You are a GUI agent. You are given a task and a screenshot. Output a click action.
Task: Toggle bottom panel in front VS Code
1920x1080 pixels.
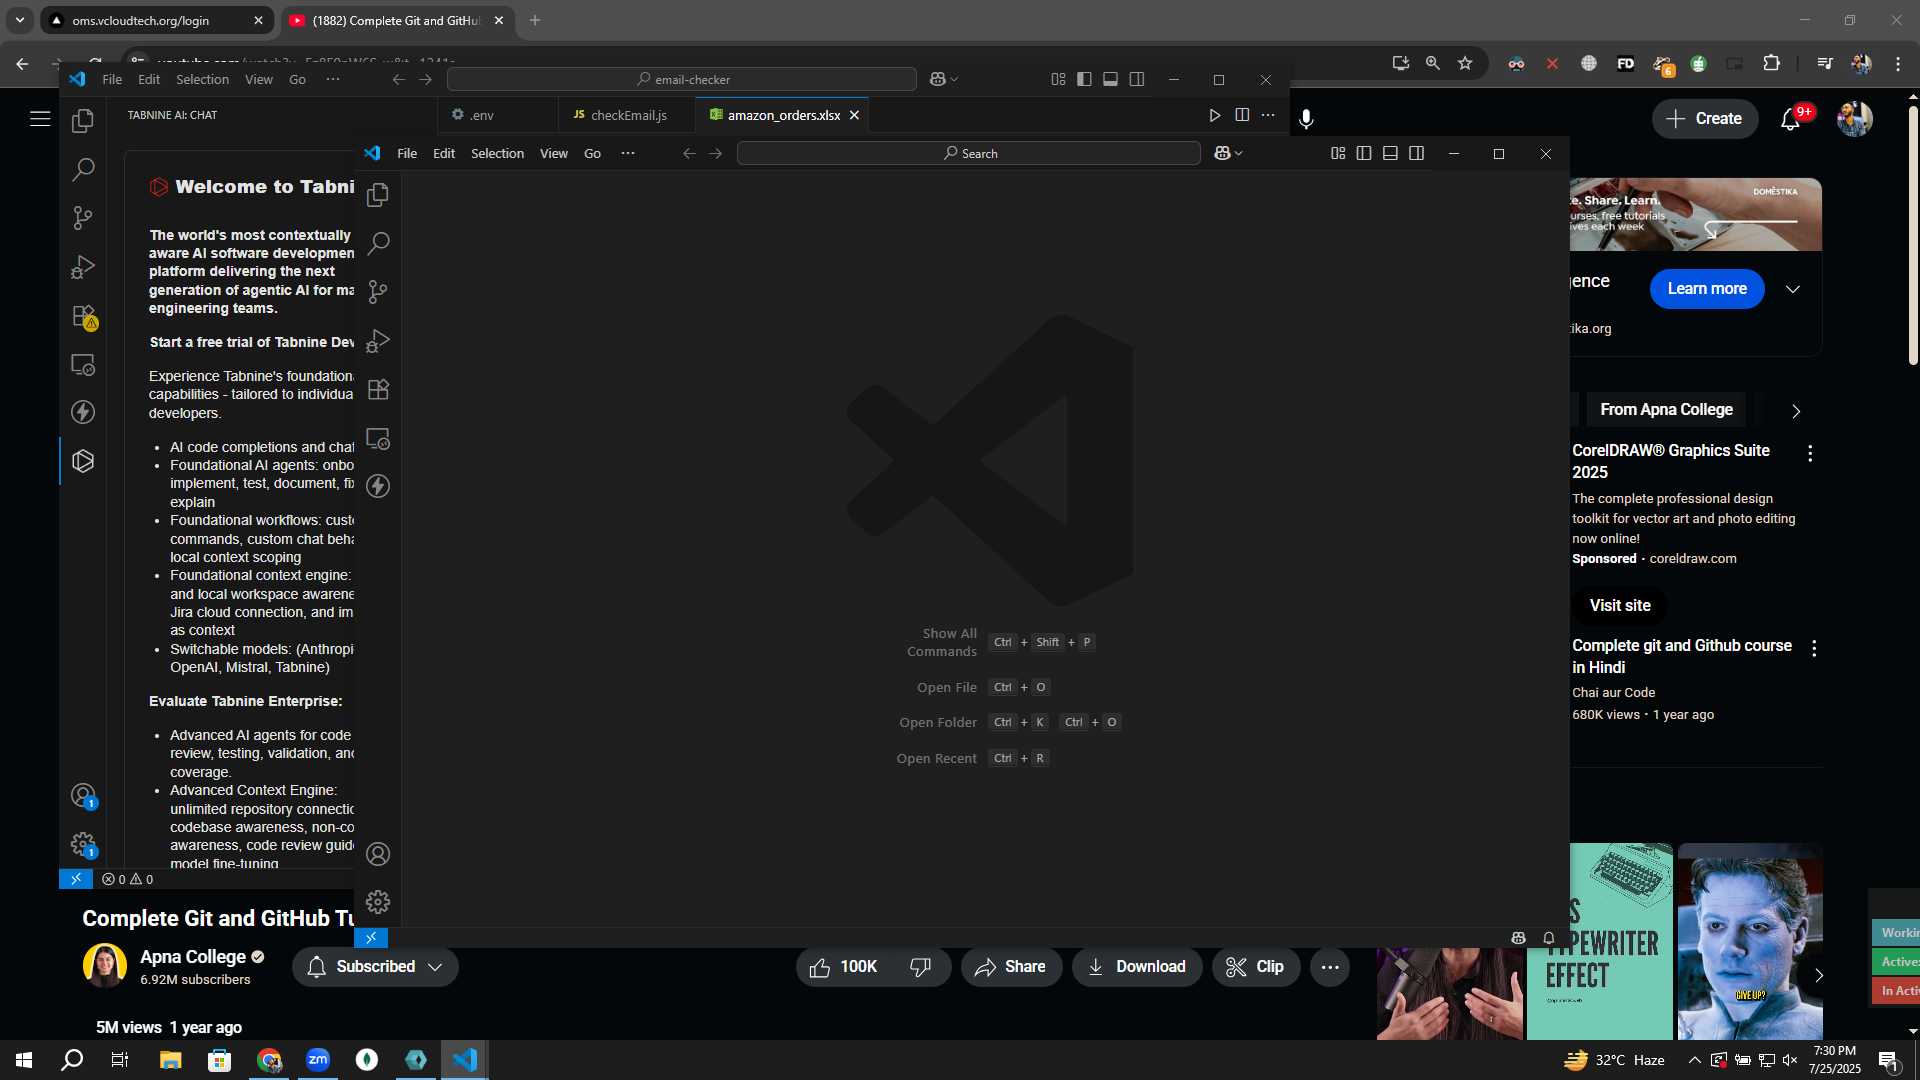click(x=1390, y=153)
